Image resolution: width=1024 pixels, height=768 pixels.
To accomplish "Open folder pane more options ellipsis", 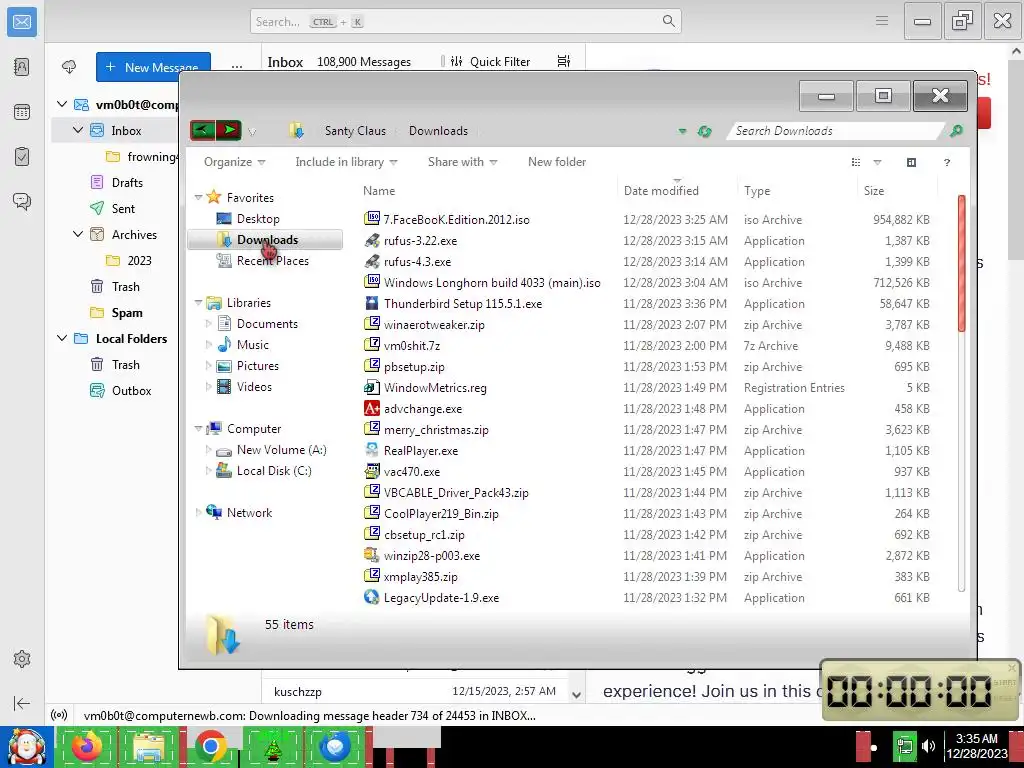I will click(236, 67).
